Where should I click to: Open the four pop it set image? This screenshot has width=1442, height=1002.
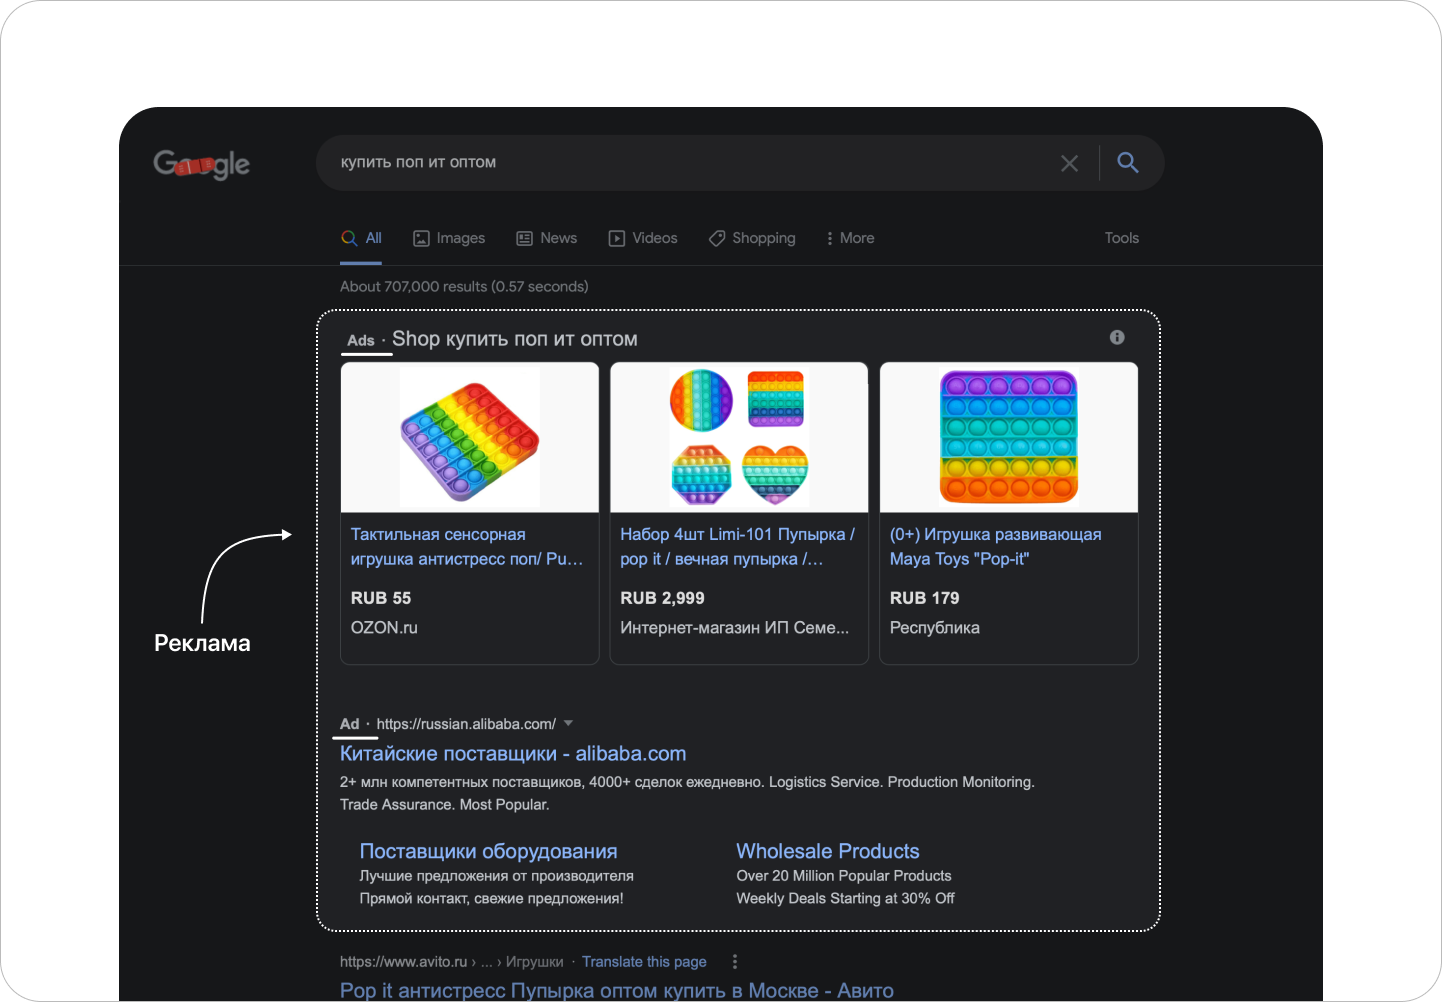[x=739, y=438]
